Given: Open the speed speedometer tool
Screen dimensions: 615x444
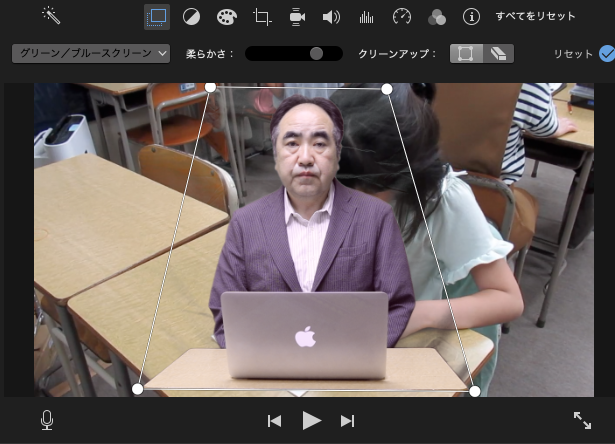Looking at the screenshot, I should pos(402,17).
